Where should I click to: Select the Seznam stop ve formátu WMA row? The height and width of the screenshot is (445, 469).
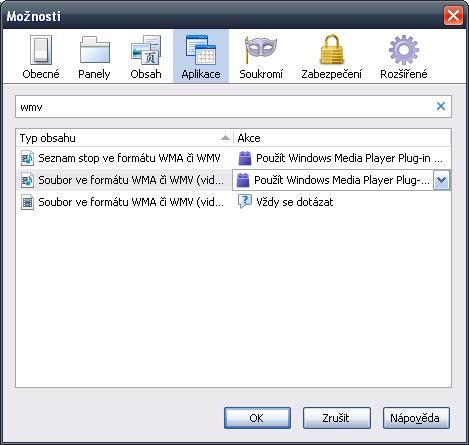point(233,158)
